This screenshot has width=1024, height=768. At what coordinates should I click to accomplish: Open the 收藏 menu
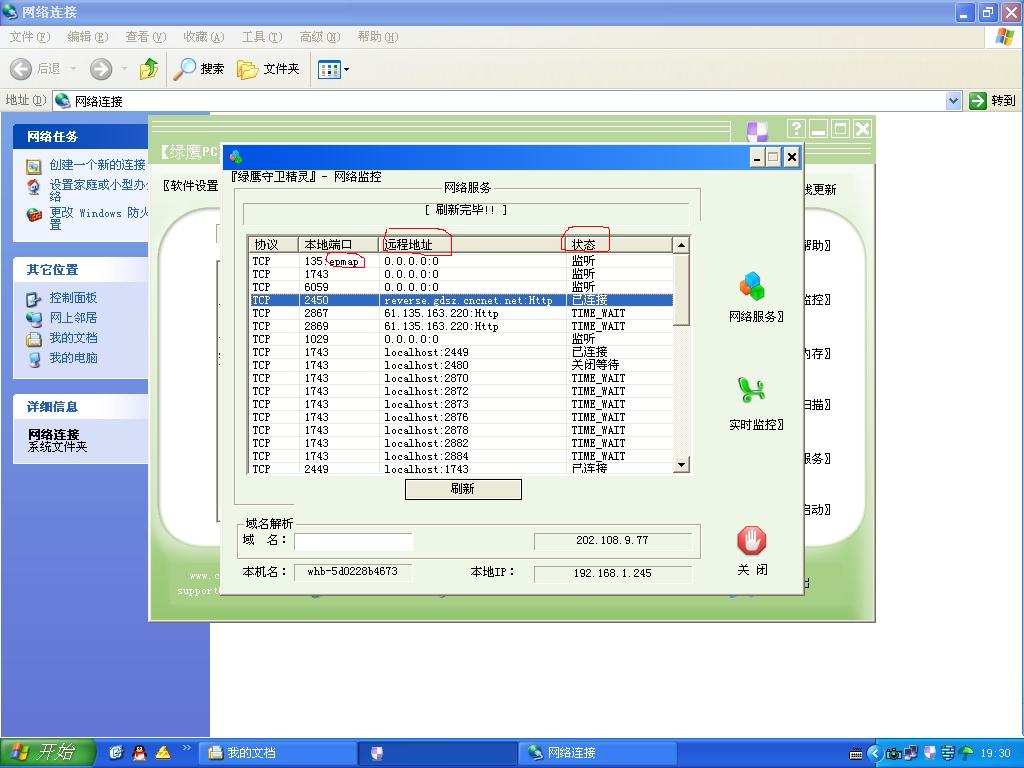coord(204,37)
